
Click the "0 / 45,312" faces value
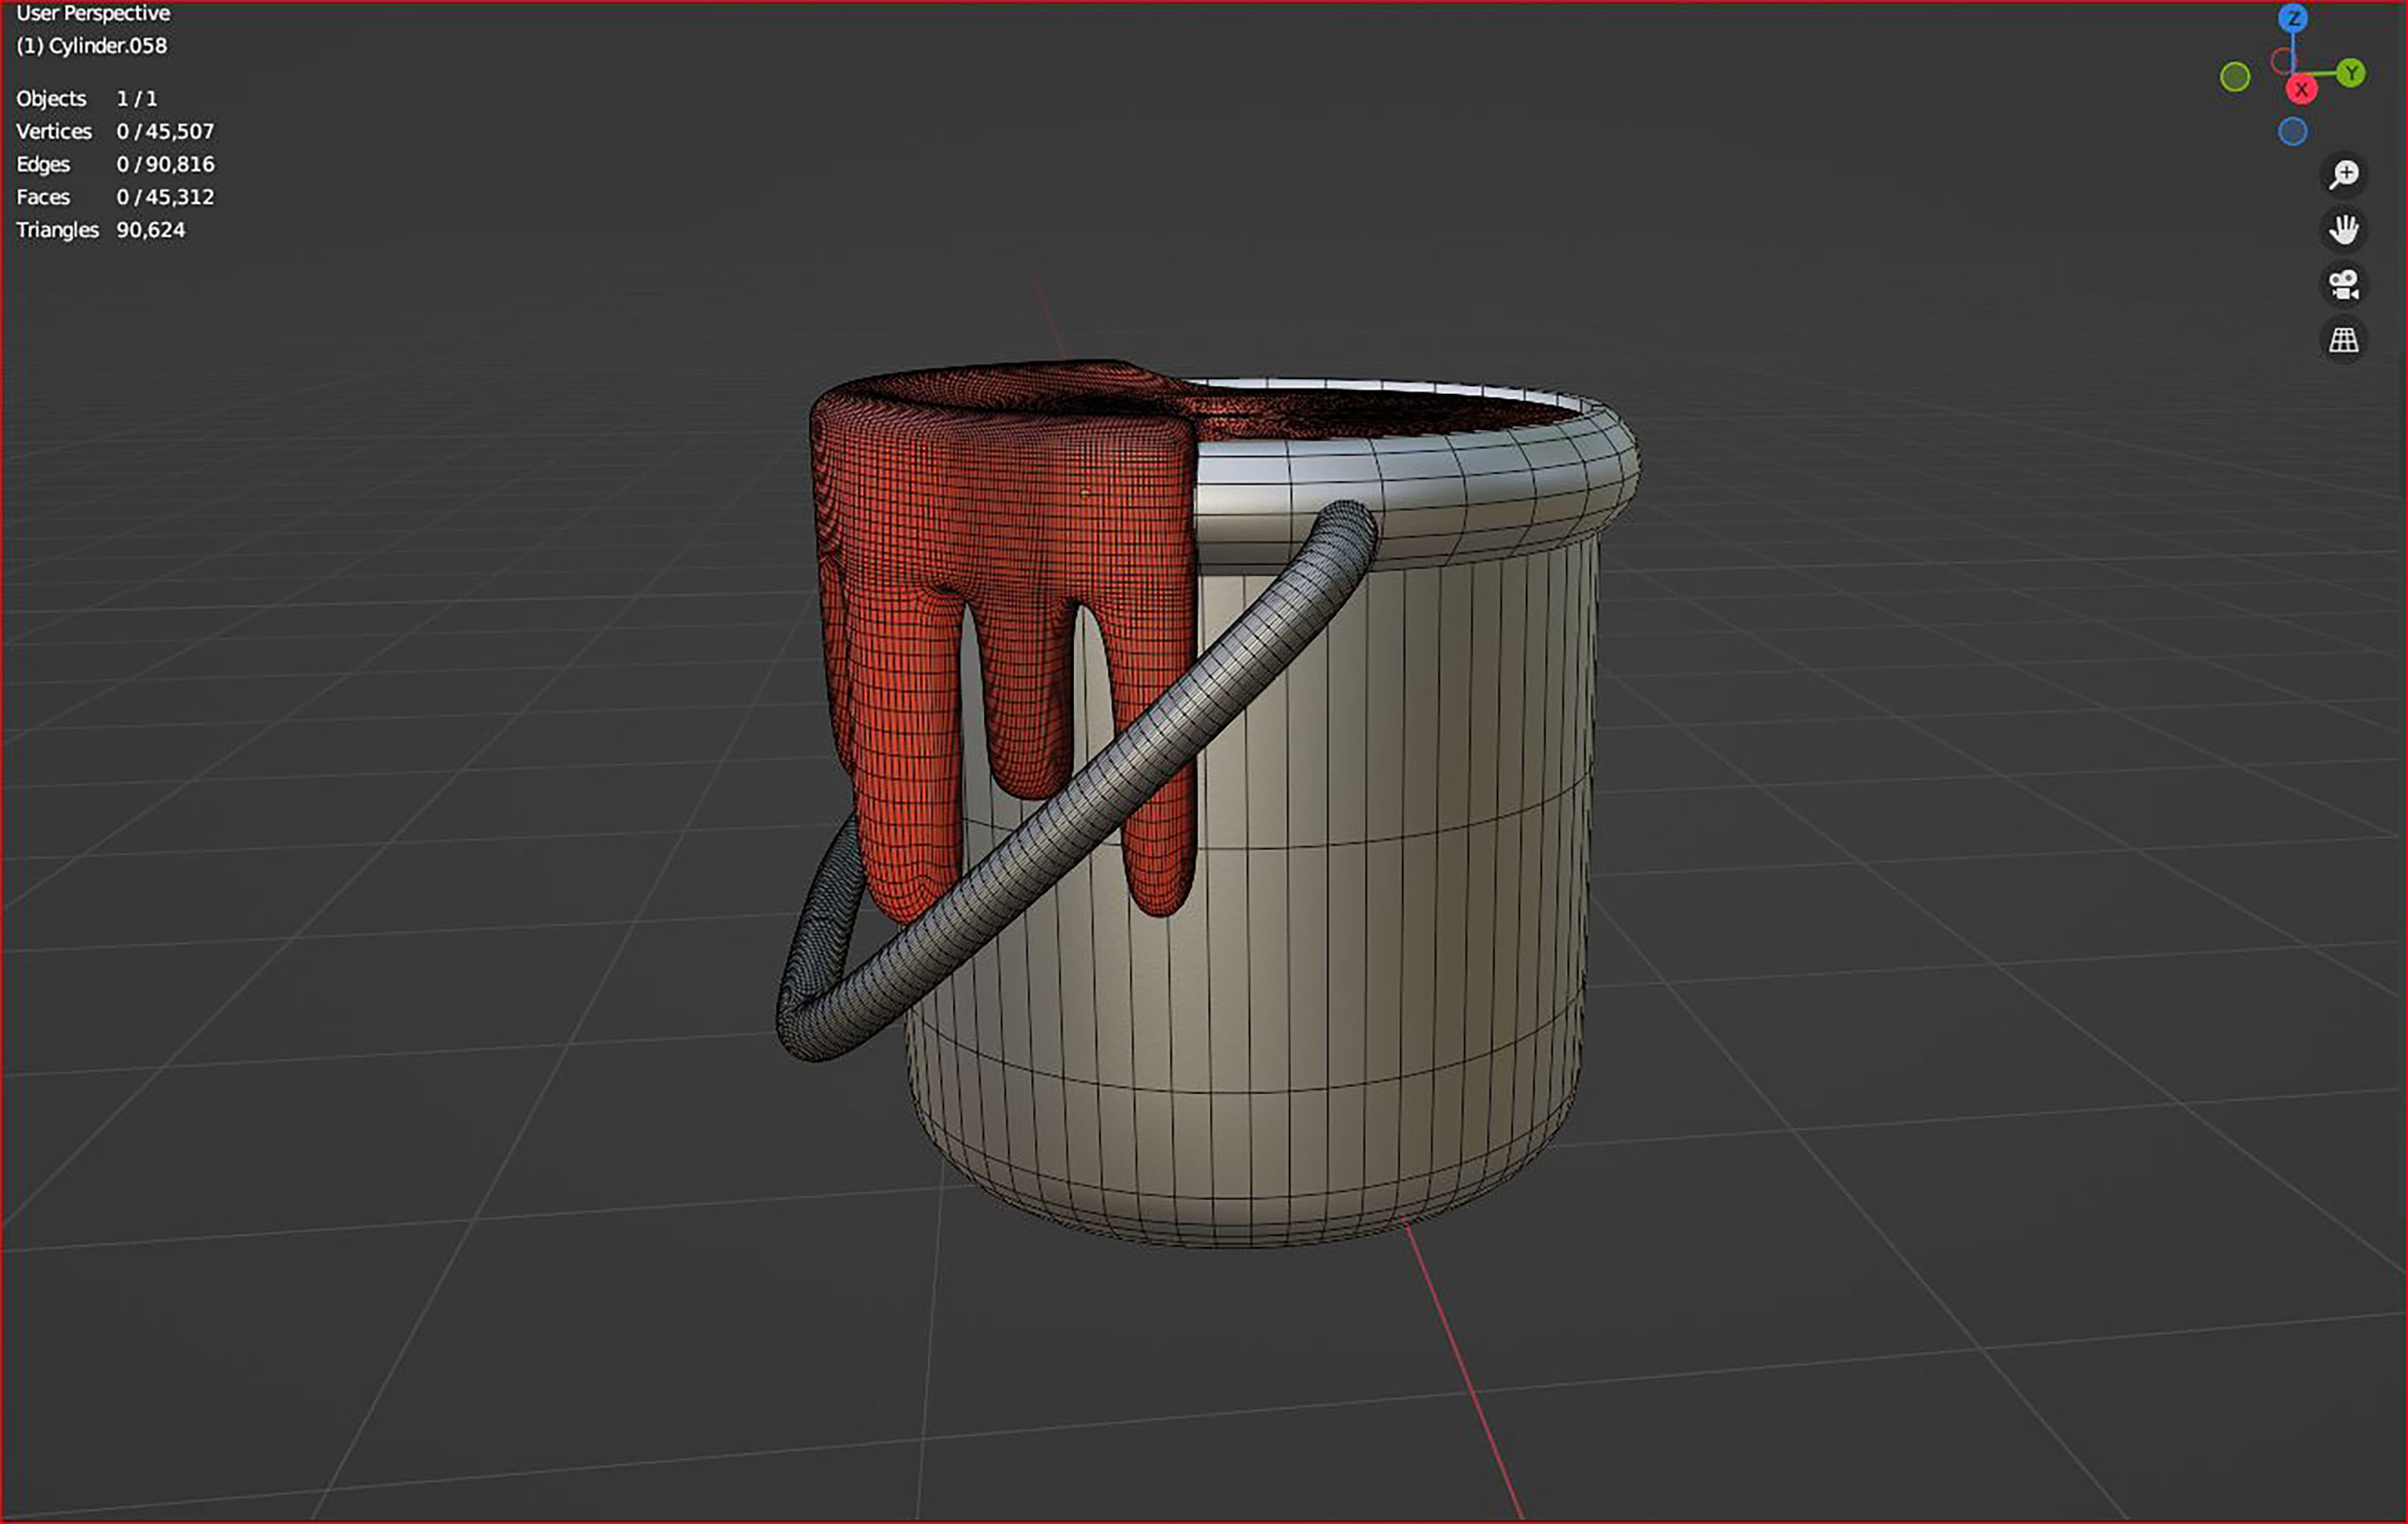point(165,197)
